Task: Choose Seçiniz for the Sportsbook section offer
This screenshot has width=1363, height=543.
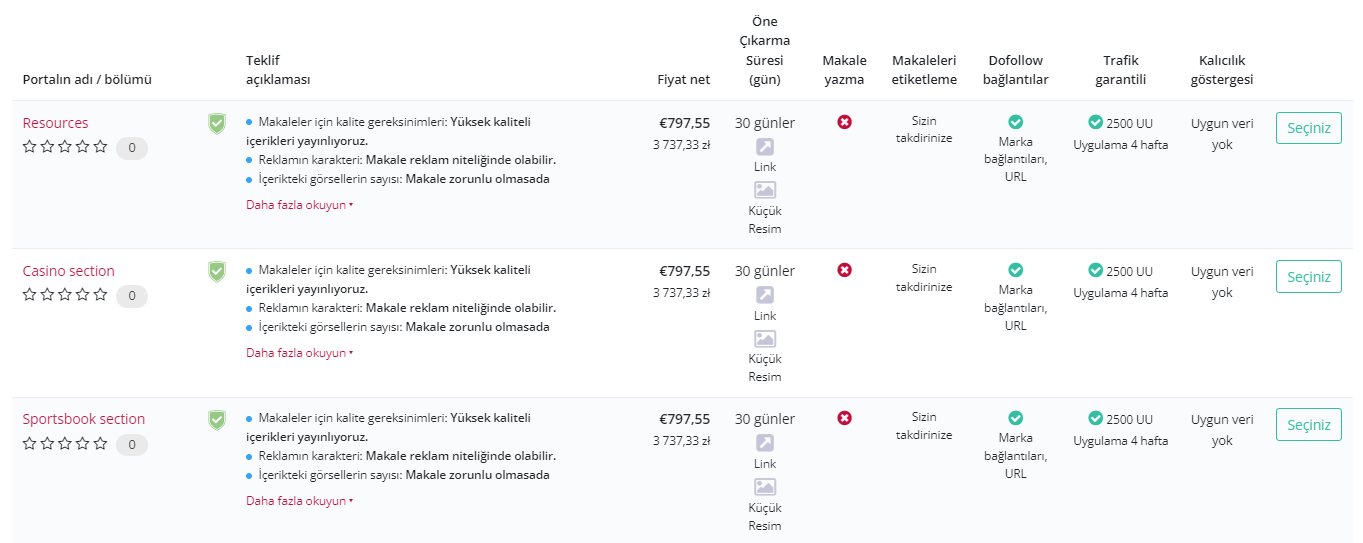Action: [x=1309, y=424]
